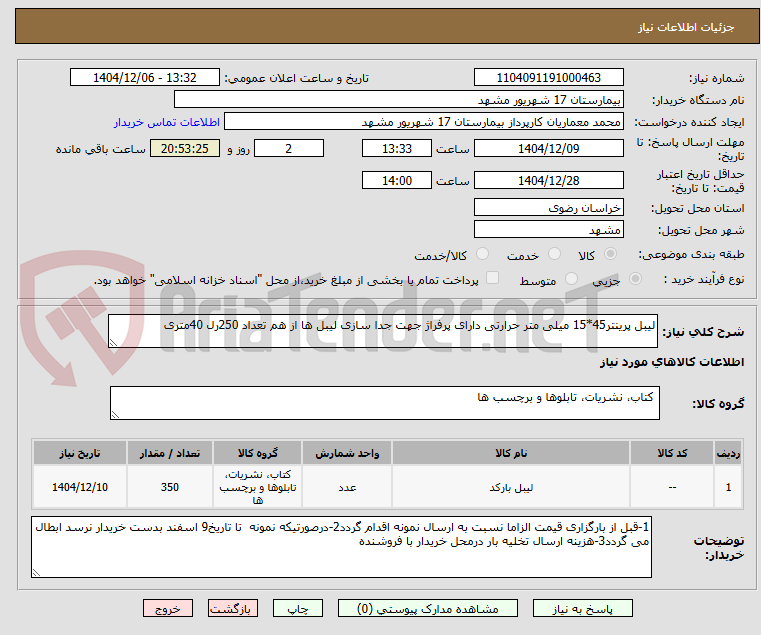Click the کد کالا column header

672,453
